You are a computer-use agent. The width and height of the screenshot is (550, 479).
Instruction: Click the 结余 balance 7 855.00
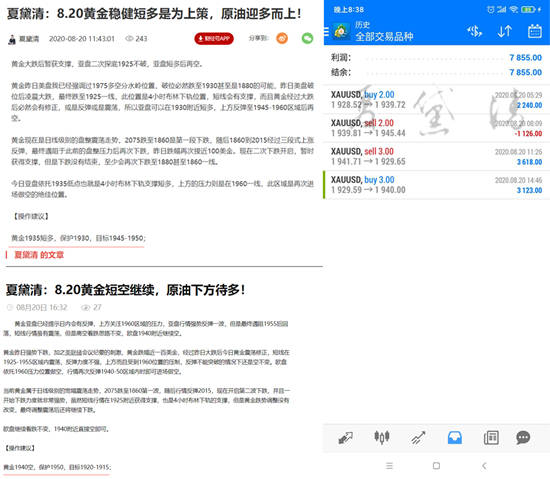[x=525, y=72]
